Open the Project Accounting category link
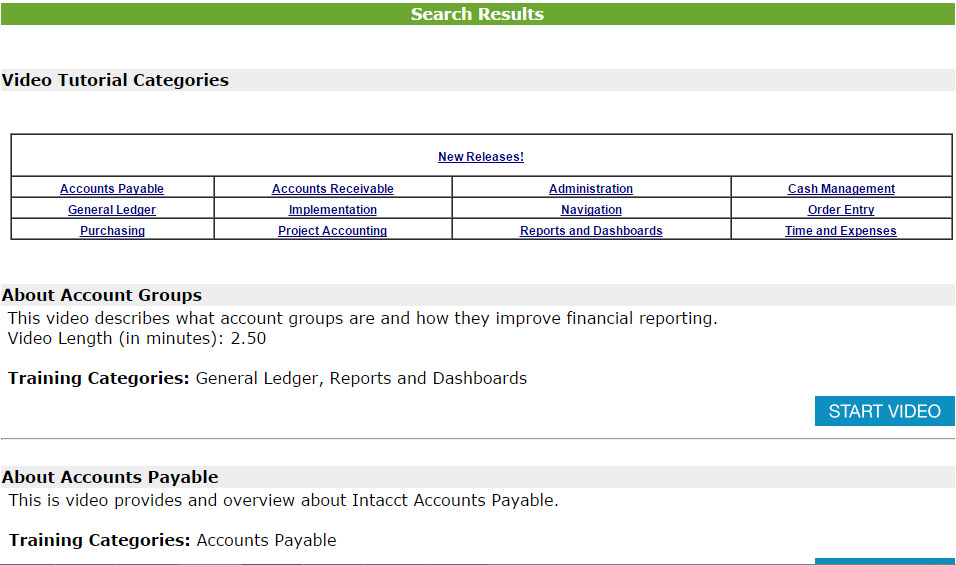This screenshot has height=565, width=956. click(332, 231)
